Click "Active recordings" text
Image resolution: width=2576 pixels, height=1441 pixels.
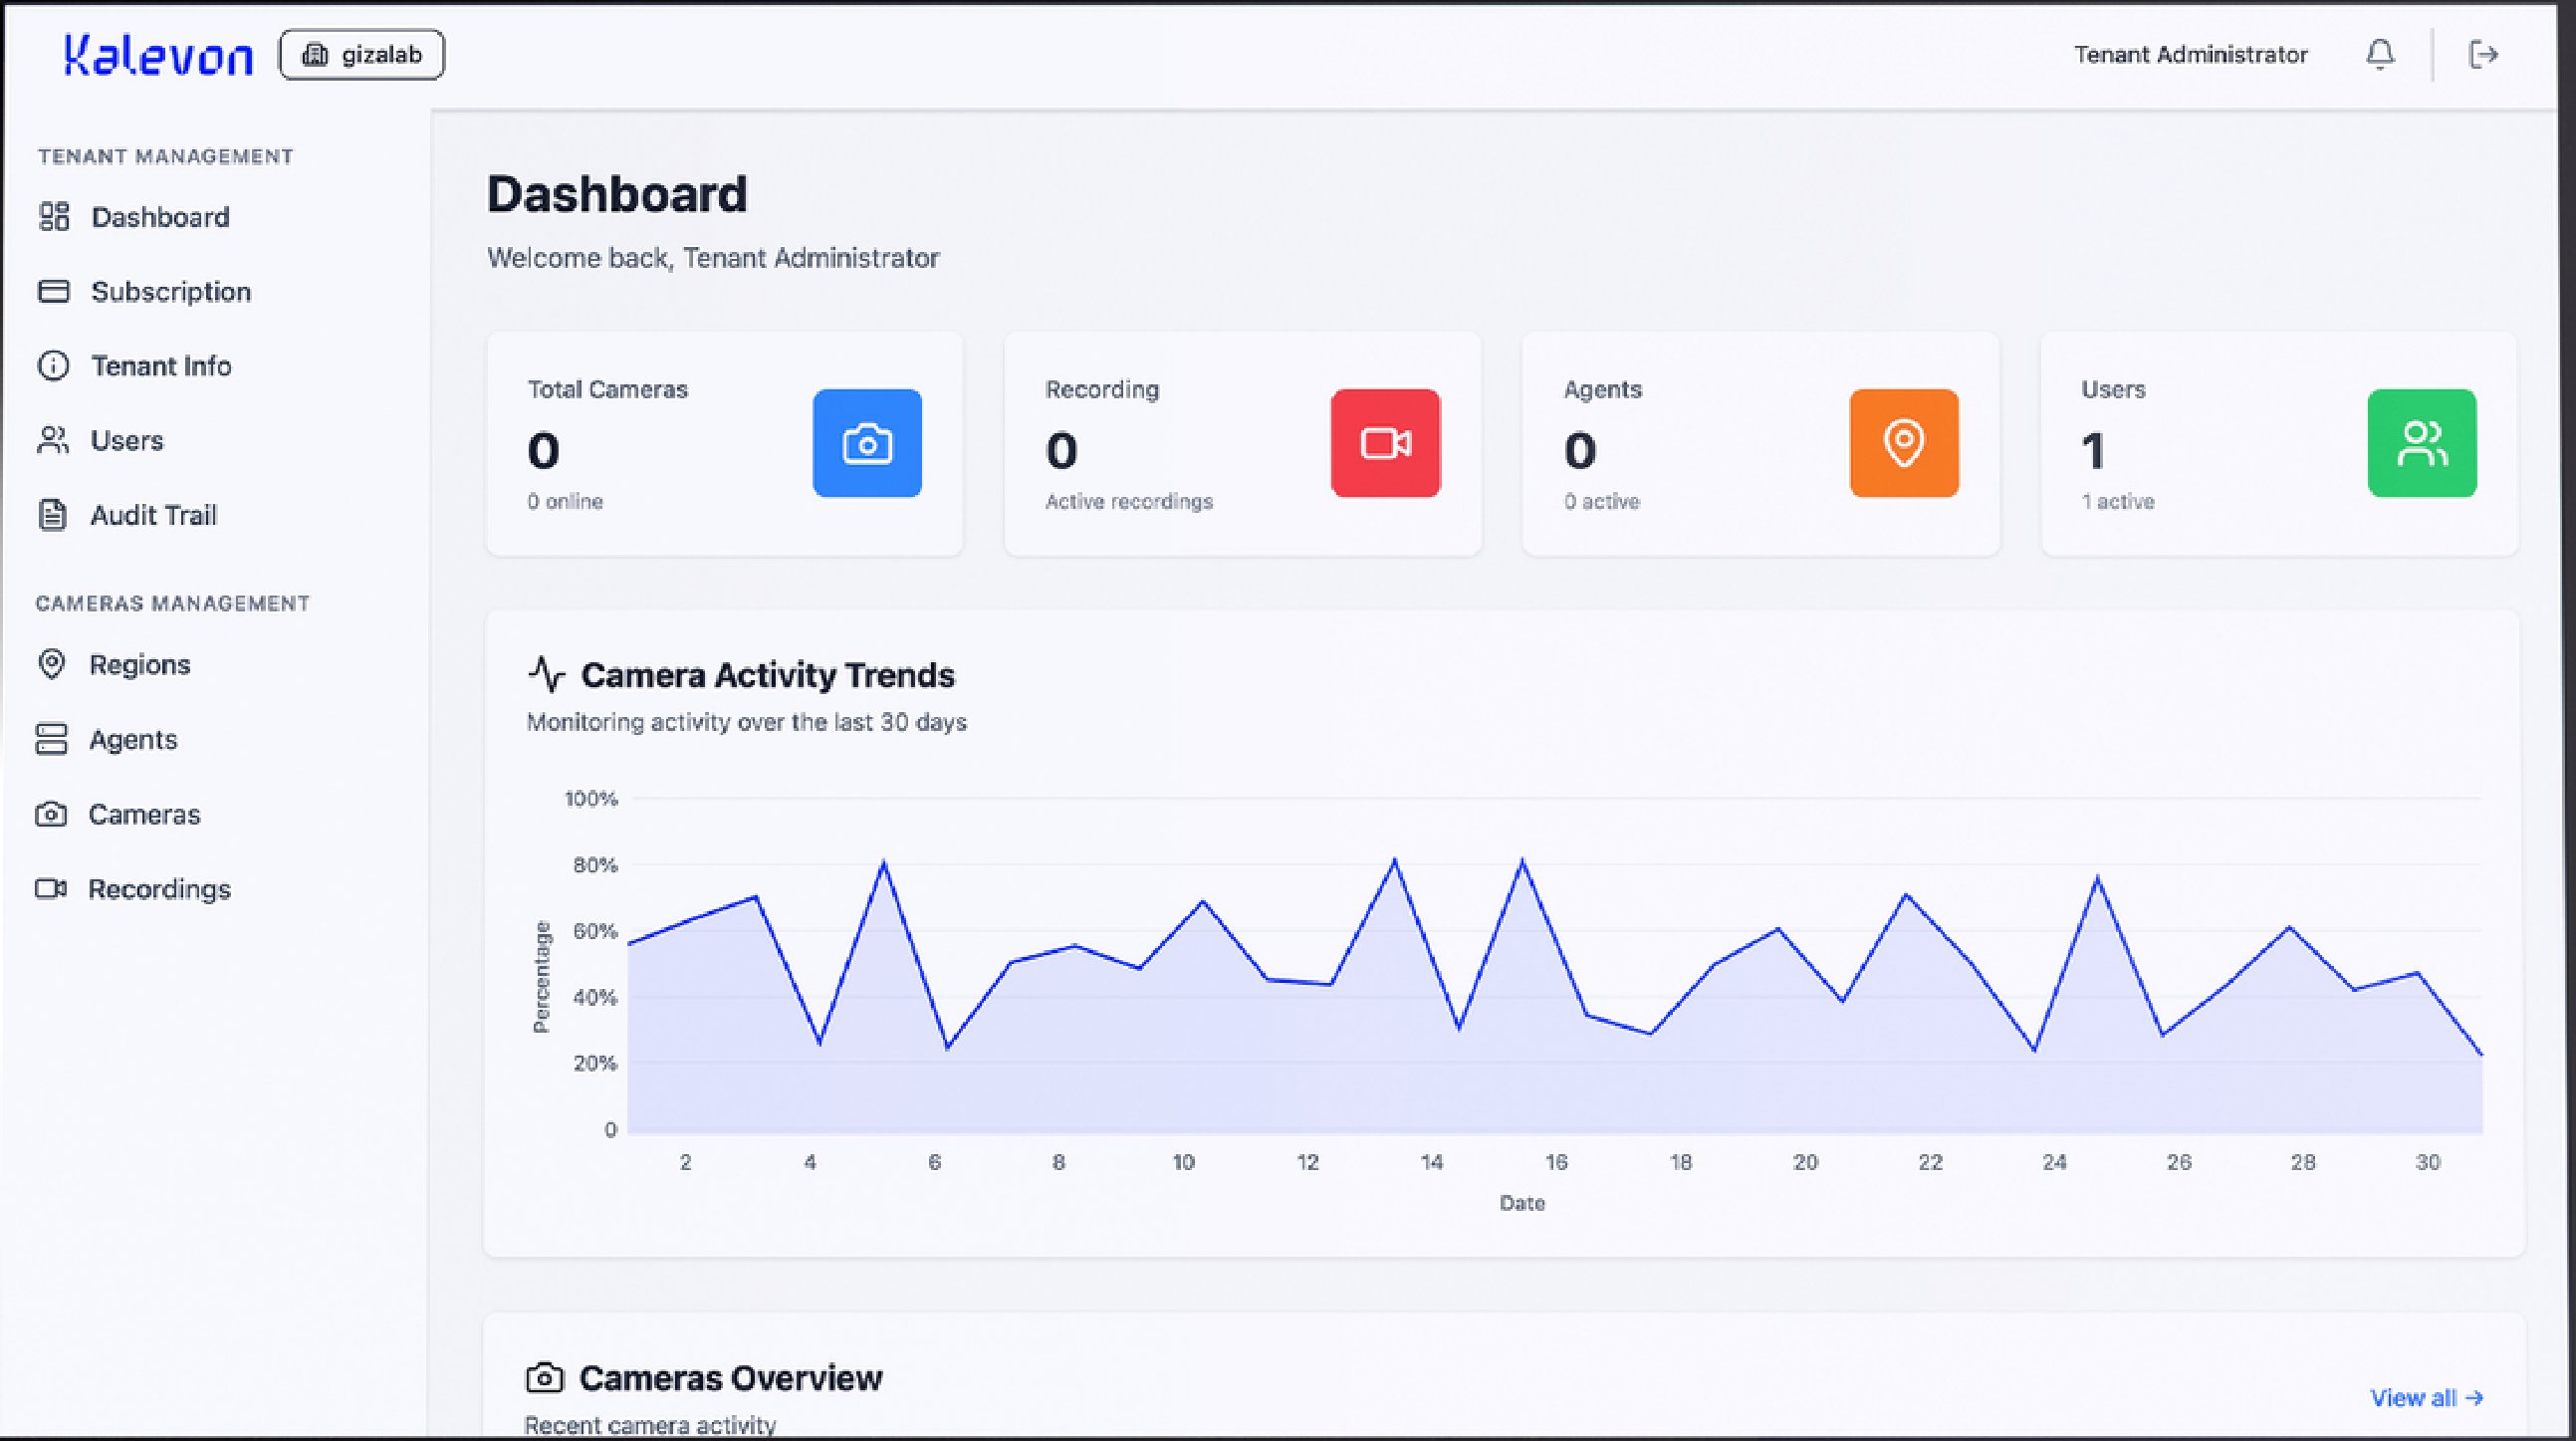(1129, 501)
